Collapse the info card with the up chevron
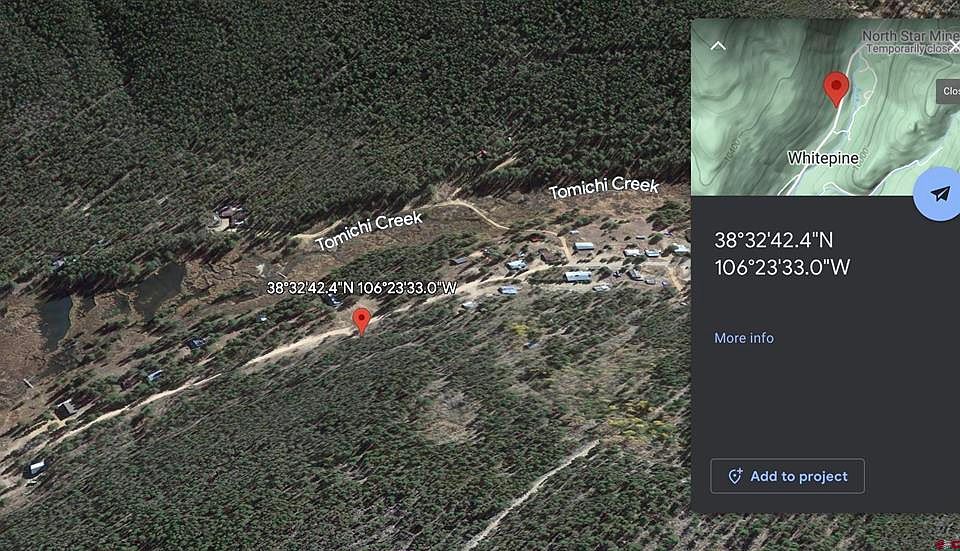960x551 pixels. [718, 45]
